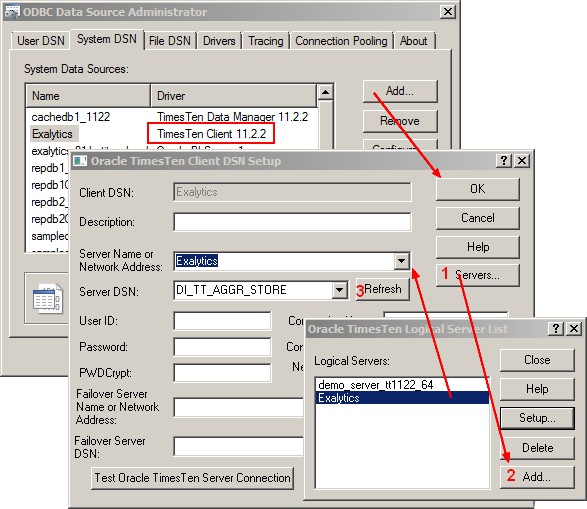587x509 pixels.
Task: Click the Server Name combo box text Exalytics
Action: [x=197, y=261]
